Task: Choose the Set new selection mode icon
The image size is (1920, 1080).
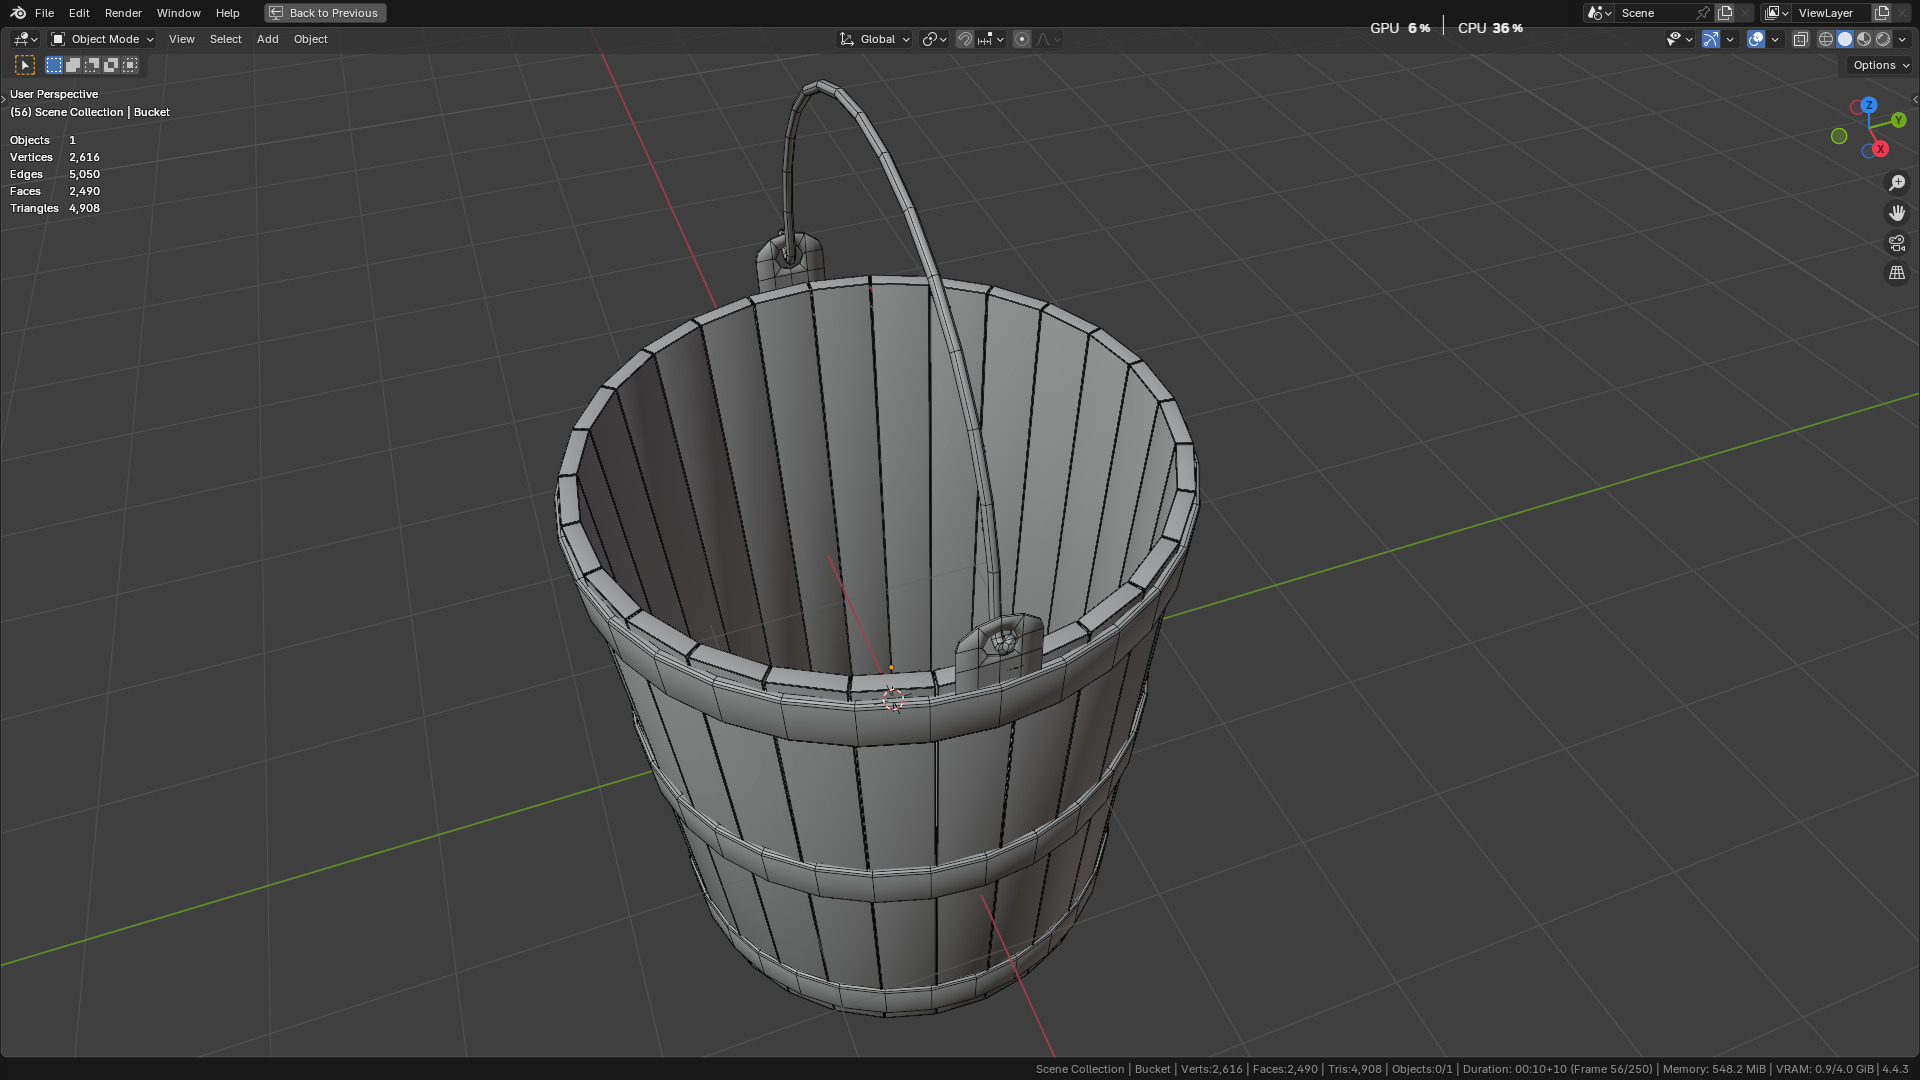Action: 54,65
